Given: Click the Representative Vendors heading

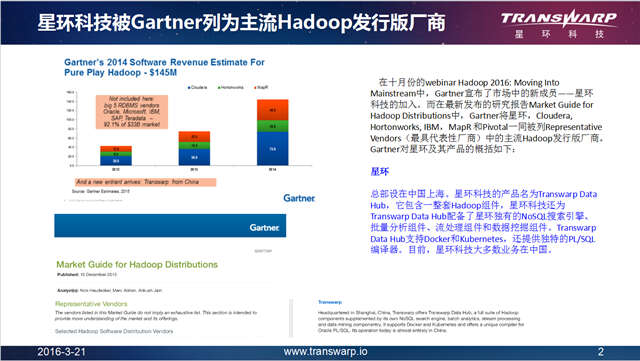Looking at the screenshot, I should pos(91,304).
